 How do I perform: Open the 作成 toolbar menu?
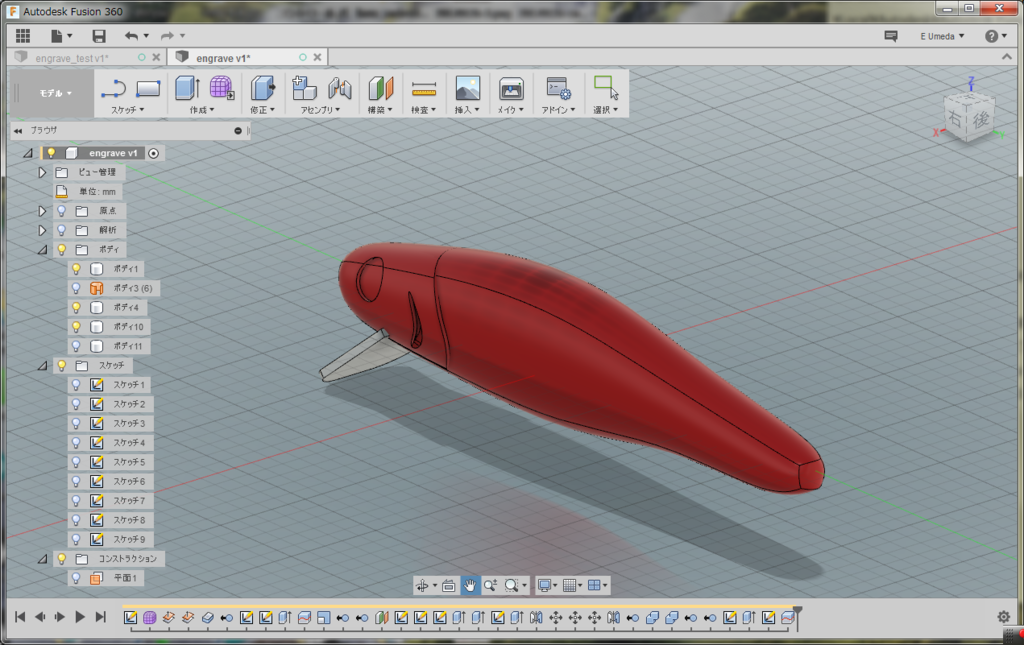202,110
